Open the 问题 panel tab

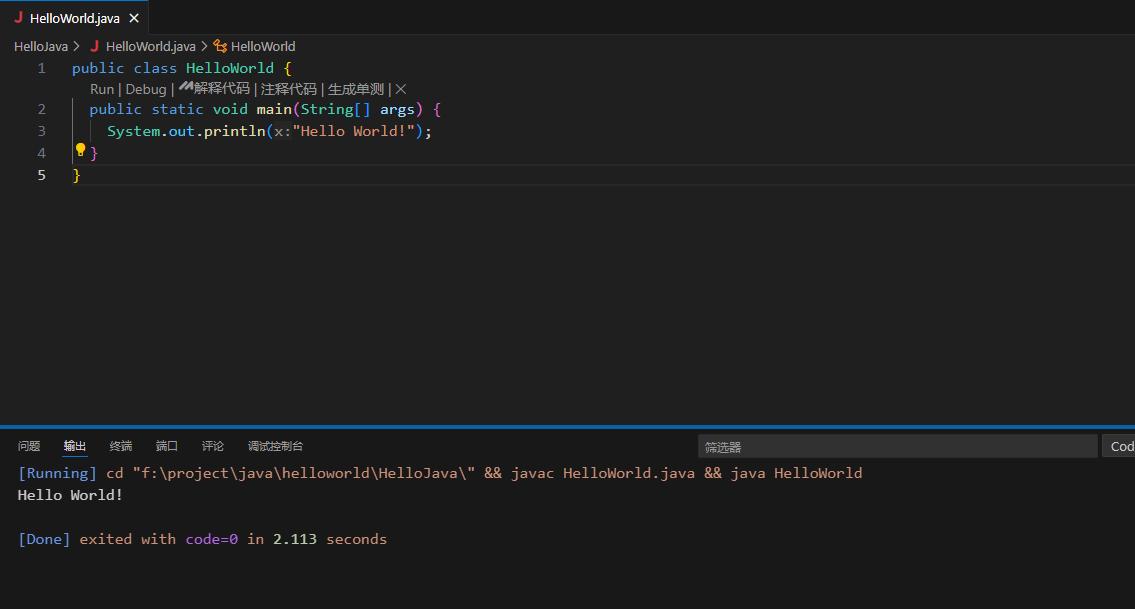click(x=28, y=446)
